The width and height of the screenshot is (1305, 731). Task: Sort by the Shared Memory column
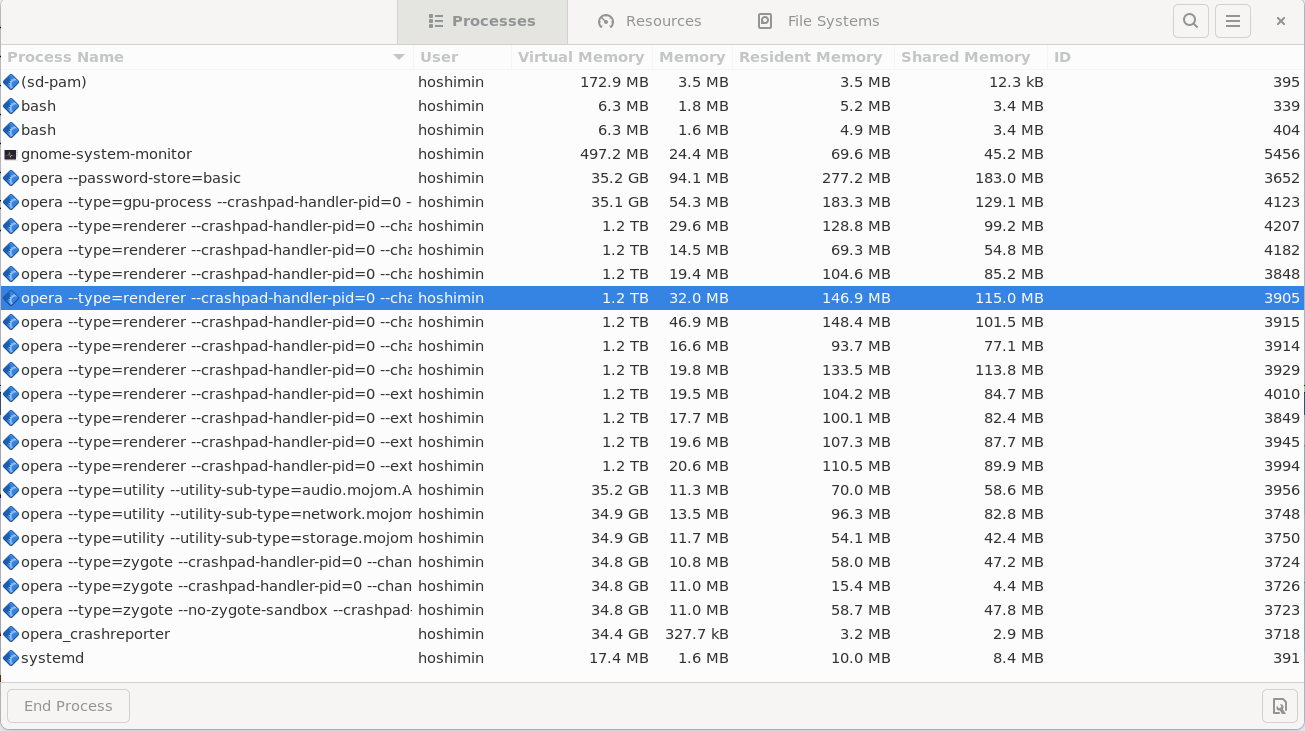965,57
